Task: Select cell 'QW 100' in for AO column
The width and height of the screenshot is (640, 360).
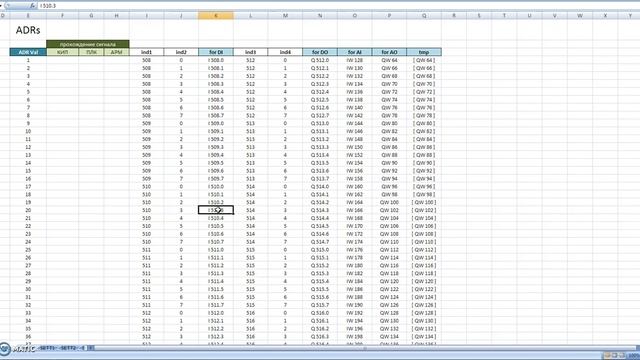Action: tap(389, 202)
